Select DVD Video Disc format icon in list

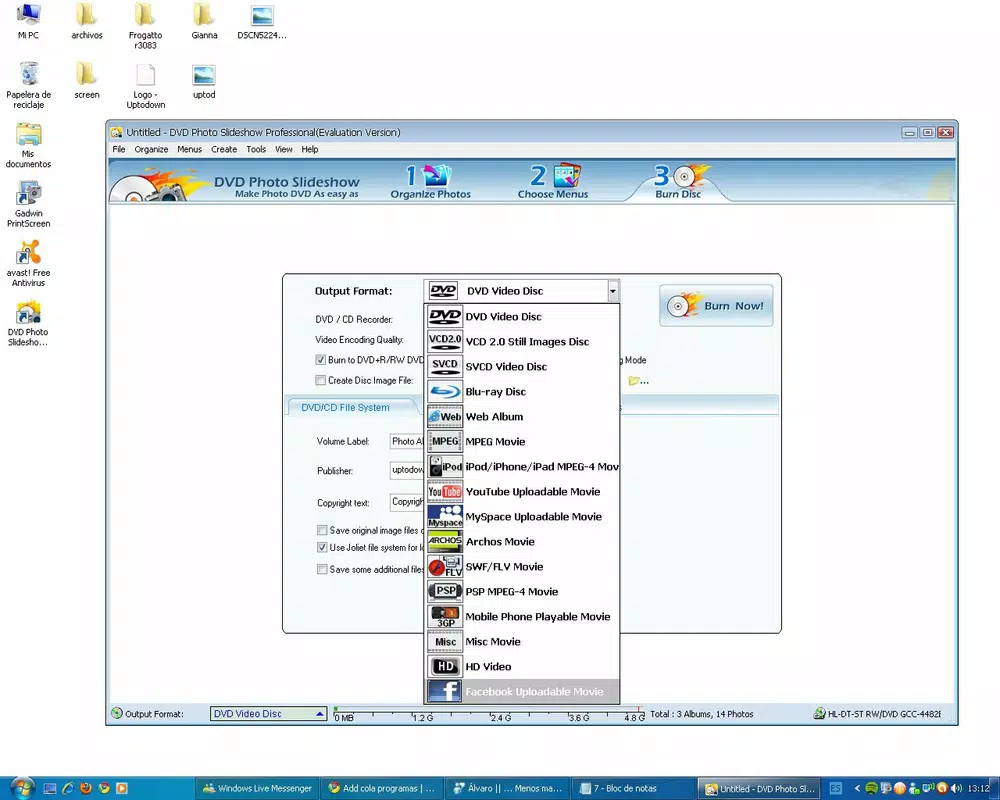pos(445,316)
